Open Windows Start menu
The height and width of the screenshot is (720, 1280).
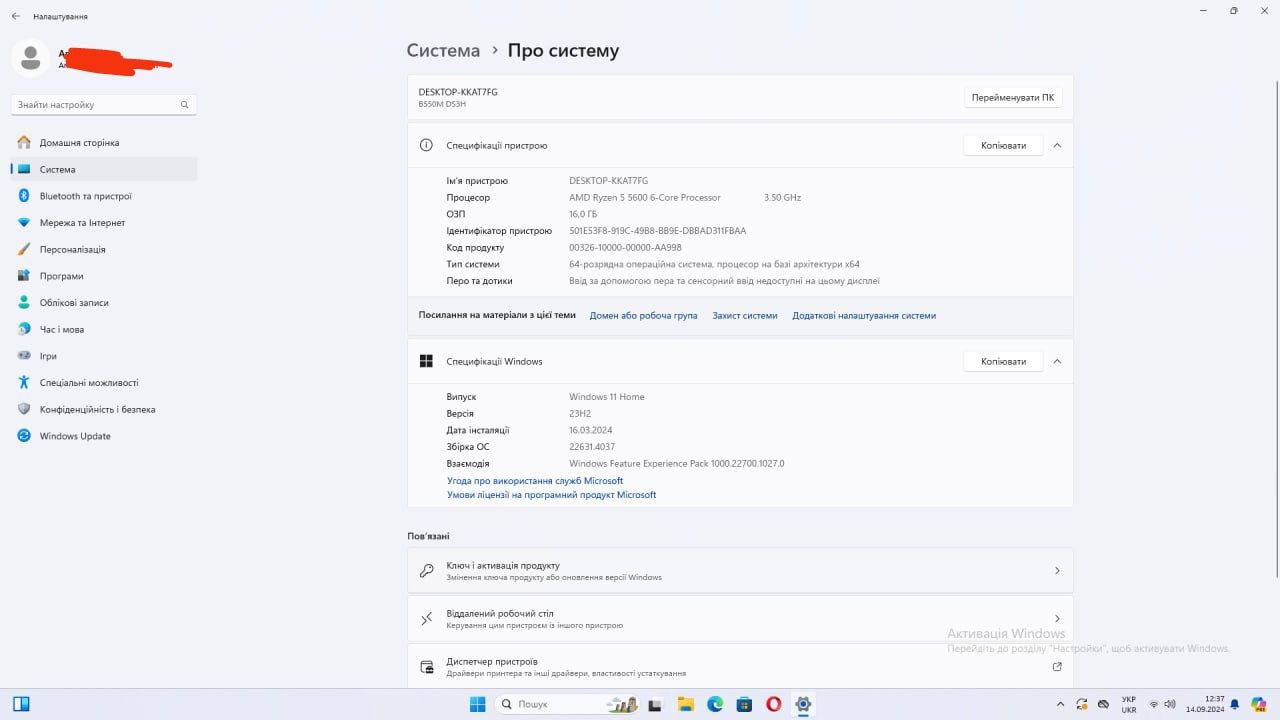[x=478, y=704]
